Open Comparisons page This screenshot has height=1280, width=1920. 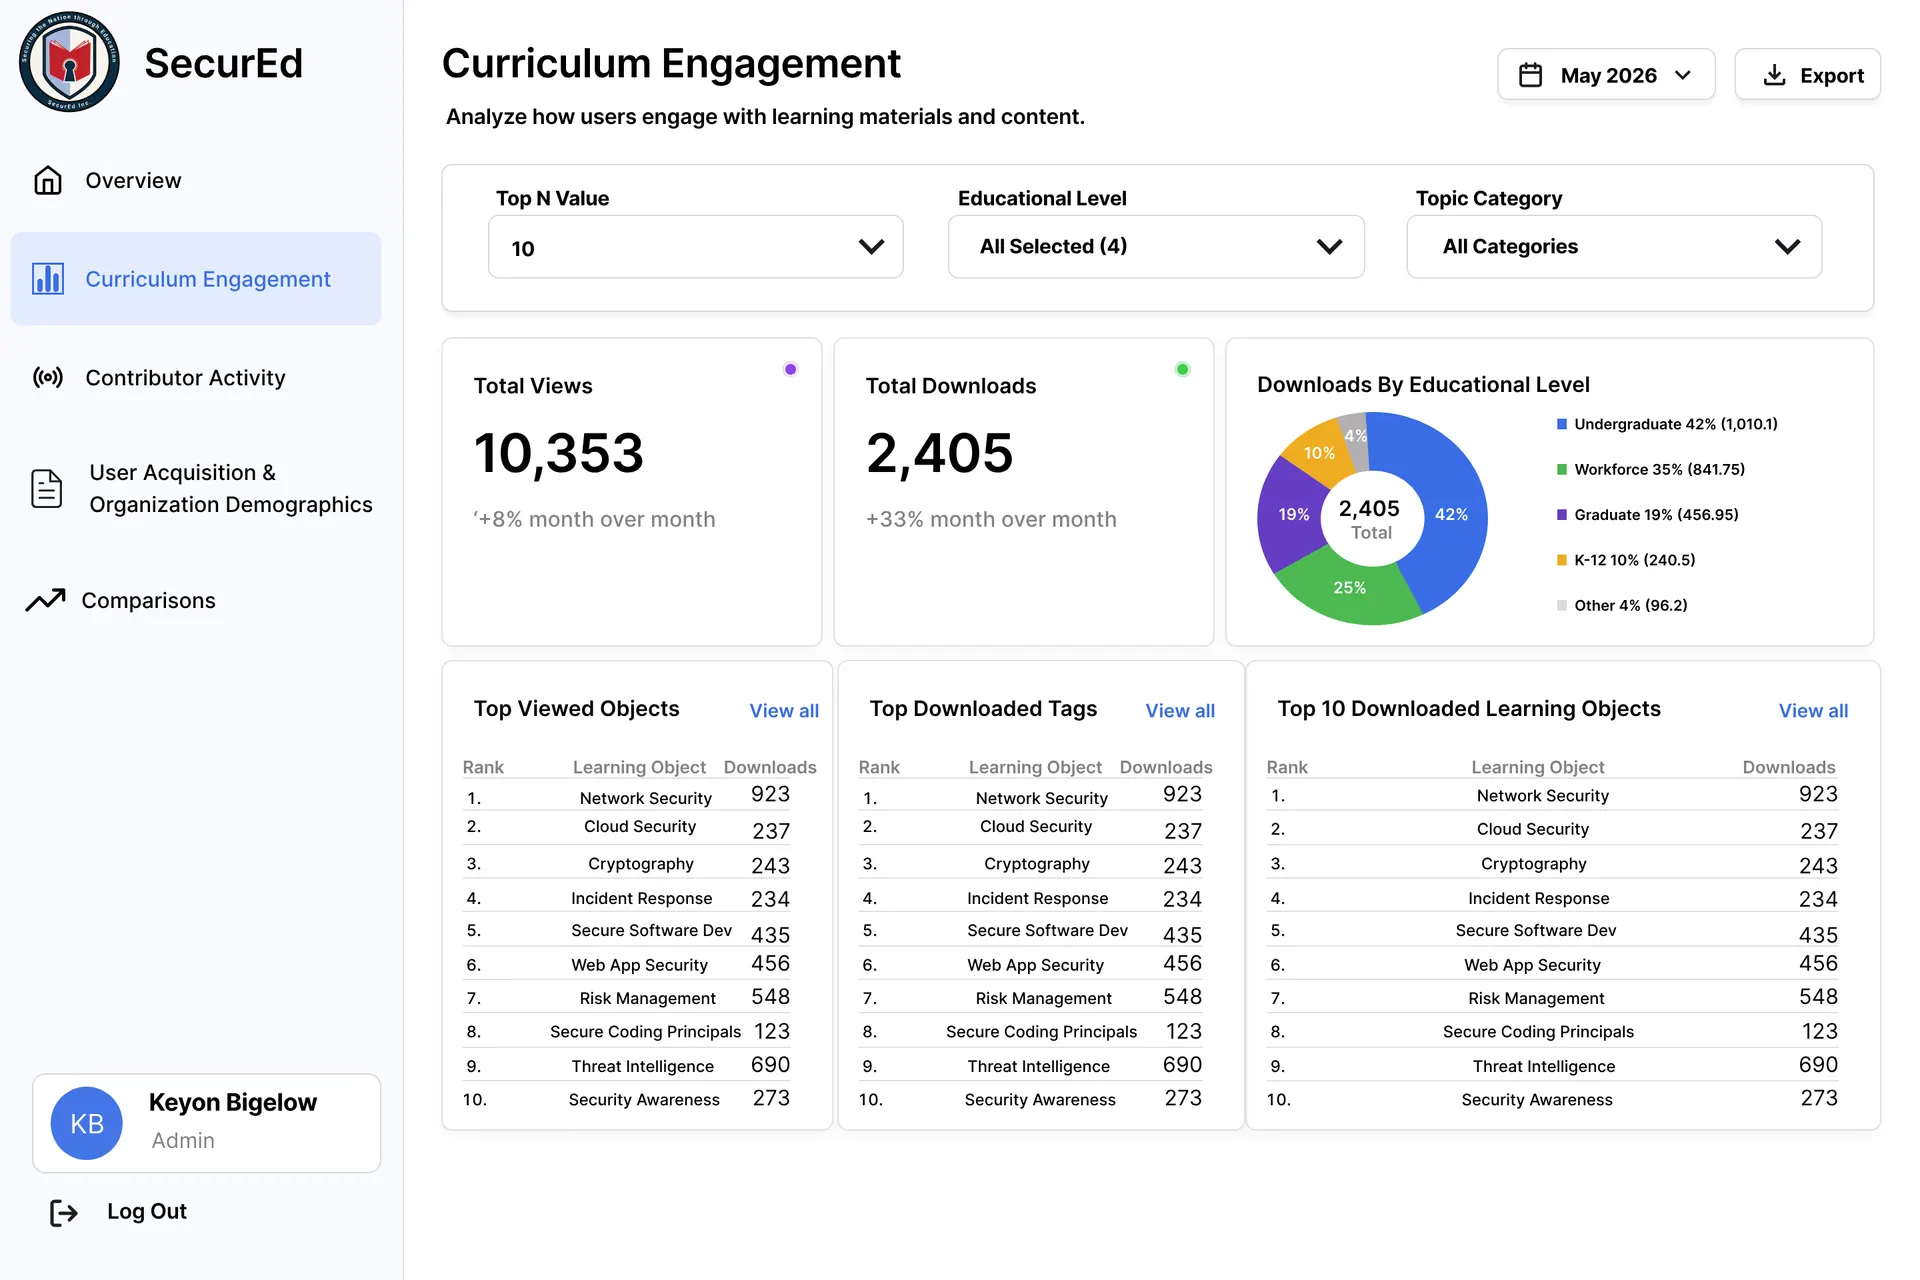click(148, 600)
